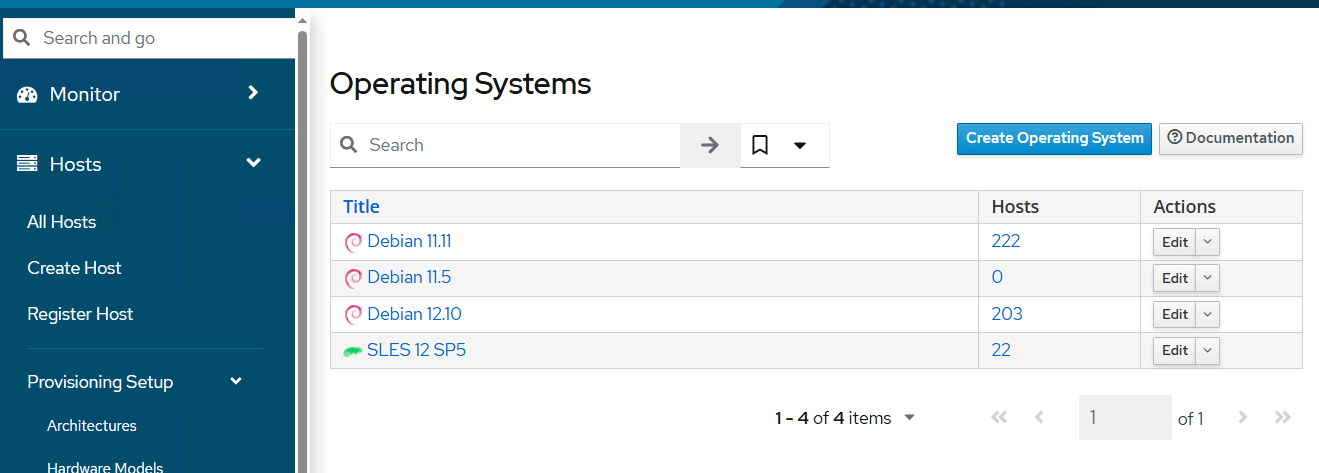Click the bookmark icon beside search
Screen dimensions: 1319x473
[760, 146]
